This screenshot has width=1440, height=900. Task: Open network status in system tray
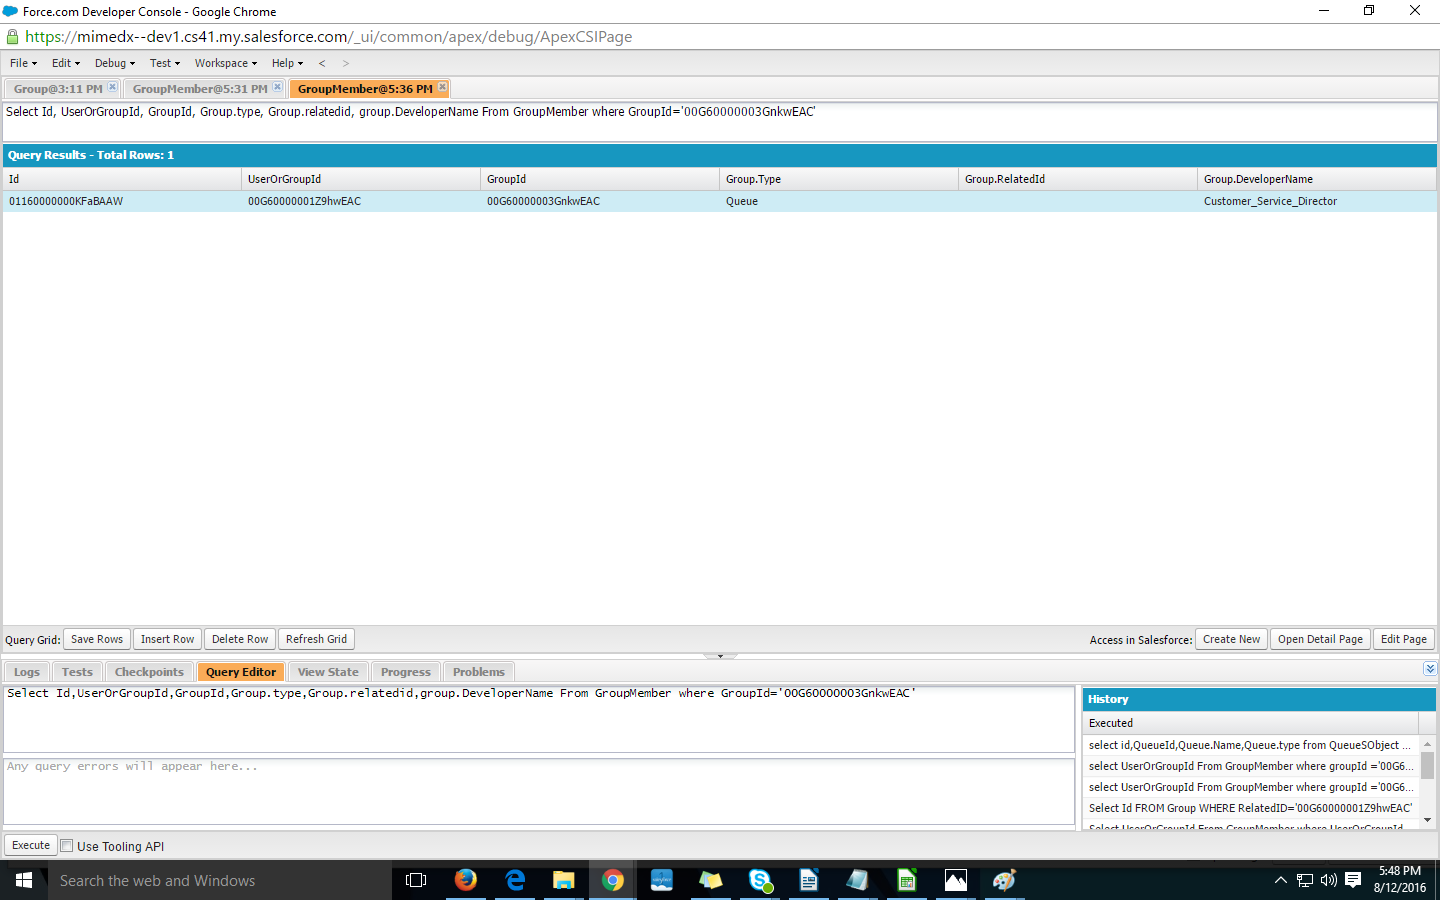pos(1305,880)
